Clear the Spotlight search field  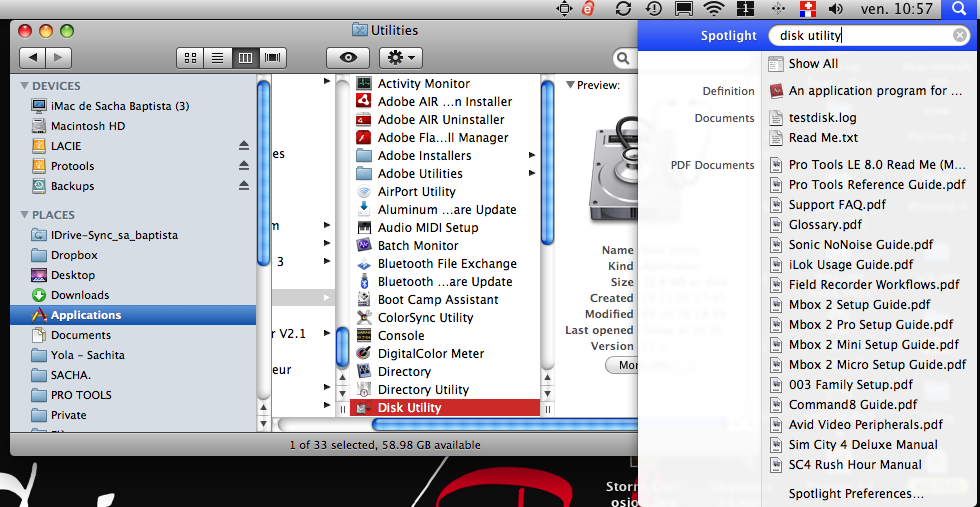point(959,36)
